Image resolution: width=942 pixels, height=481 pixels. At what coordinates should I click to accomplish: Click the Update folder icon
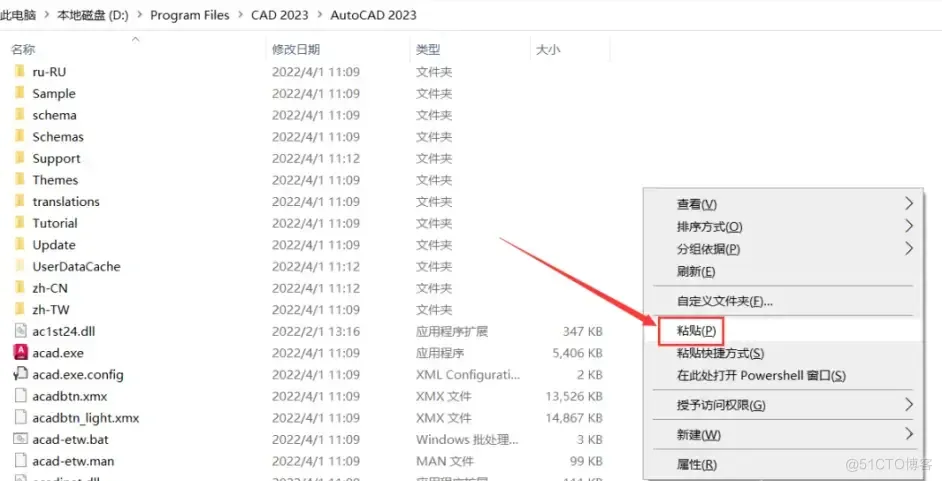click(20, 244)
